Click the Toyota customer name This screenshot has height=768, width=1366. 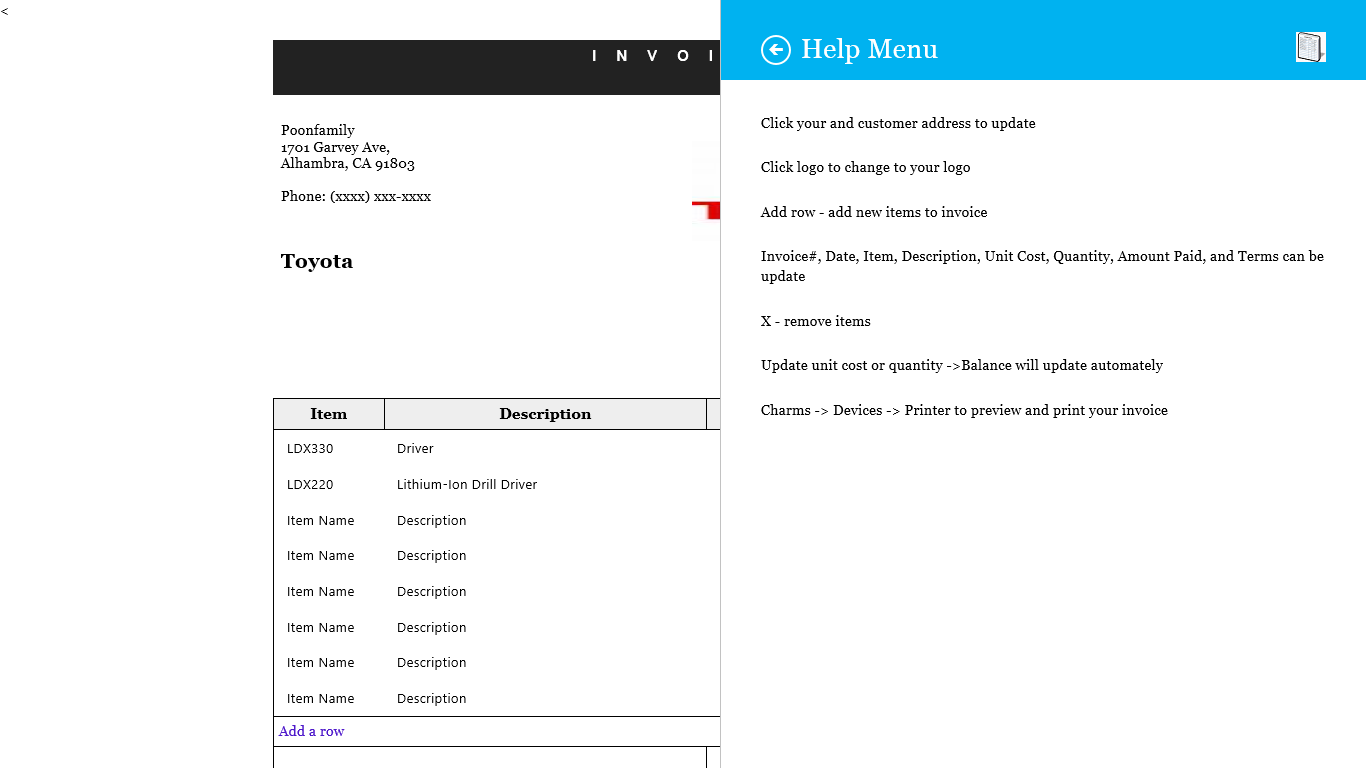click(317, 261)
